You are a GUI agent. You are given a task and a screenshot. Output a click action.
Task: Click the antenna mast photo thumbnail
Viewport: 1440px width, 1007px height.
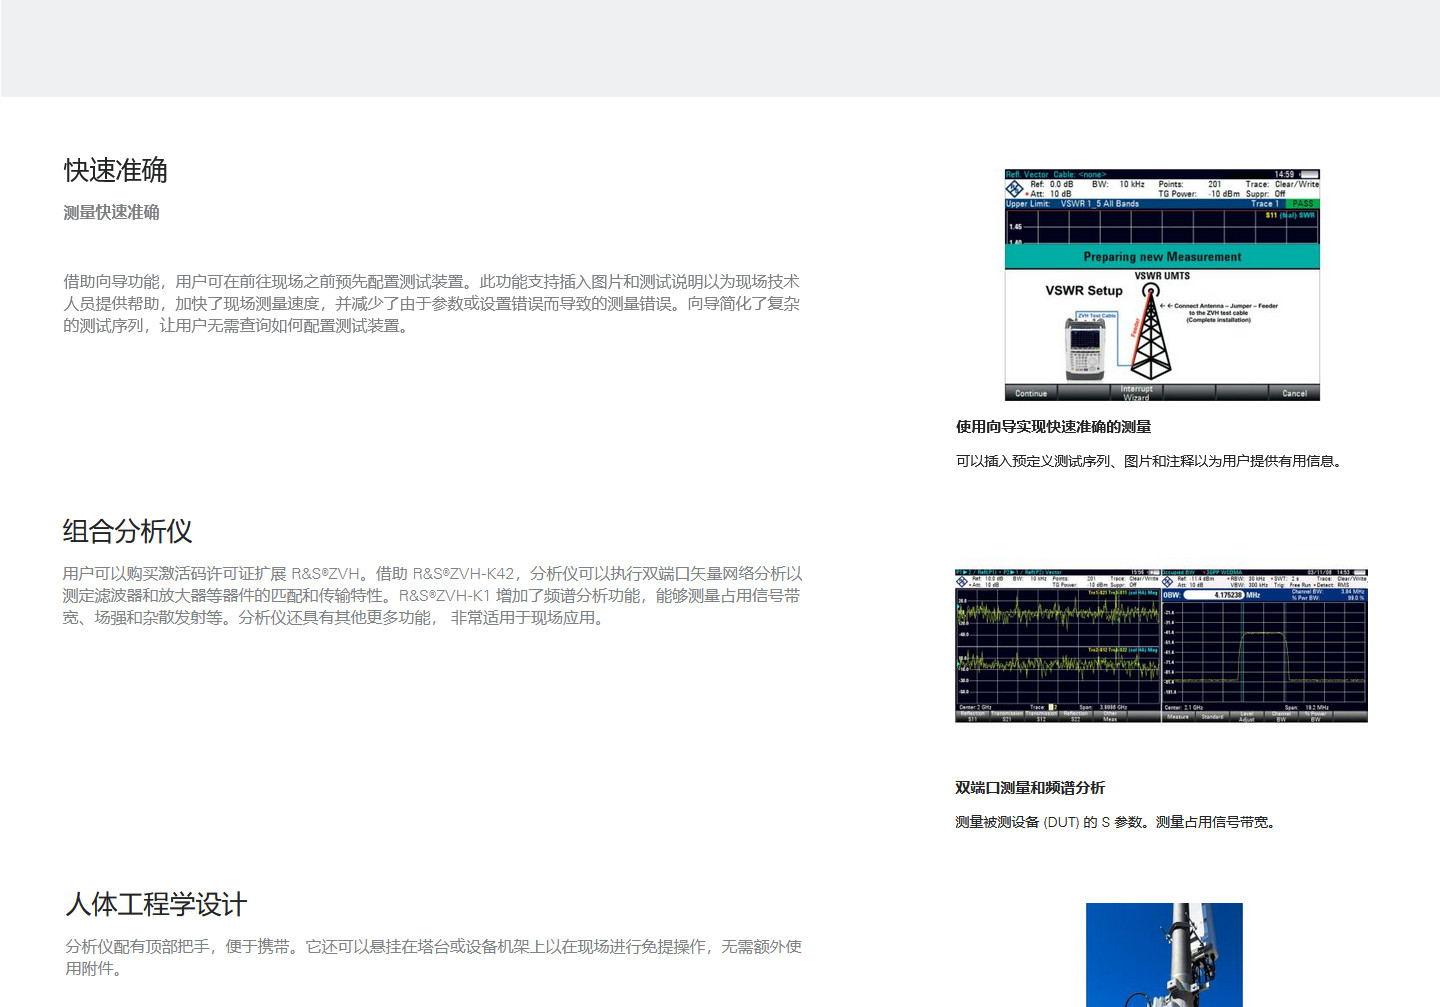coord(1164,954)
